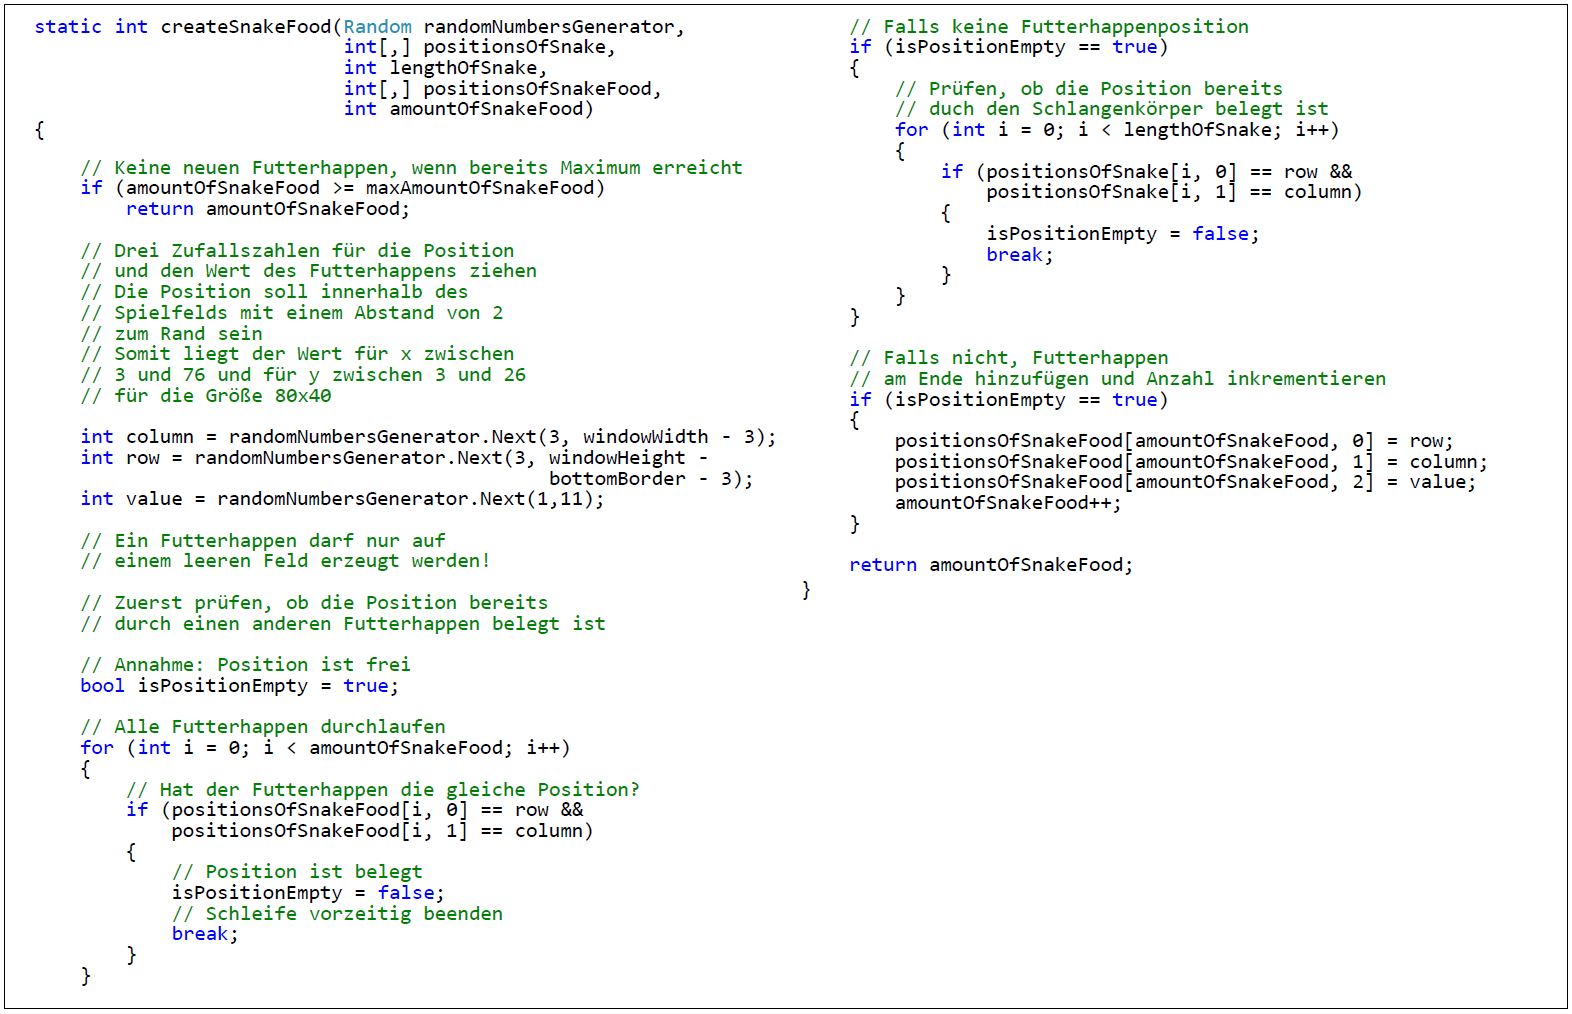Select the comment 'Schleife vorzeitig beenden'
Image resolution: width=1572 pixels, height=1014 pixels.
click(337, 914)
